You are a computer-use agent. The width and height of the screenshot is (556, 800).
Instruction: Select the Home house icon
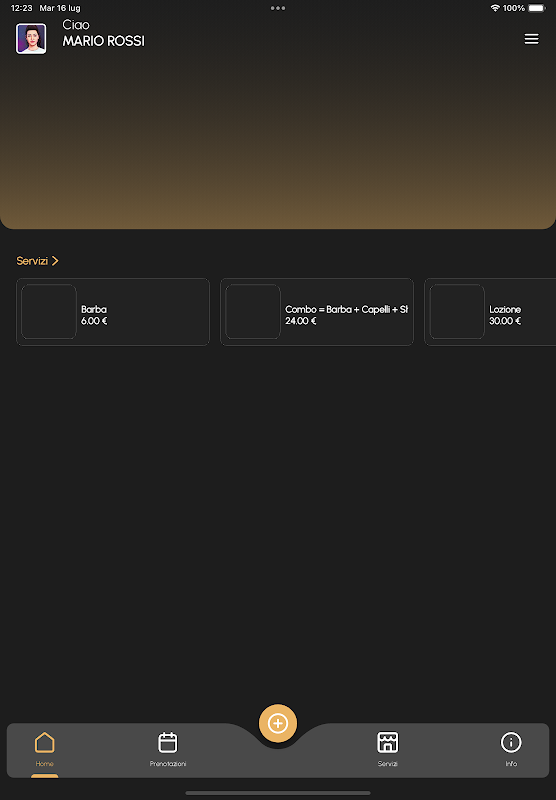coord(44,742)
